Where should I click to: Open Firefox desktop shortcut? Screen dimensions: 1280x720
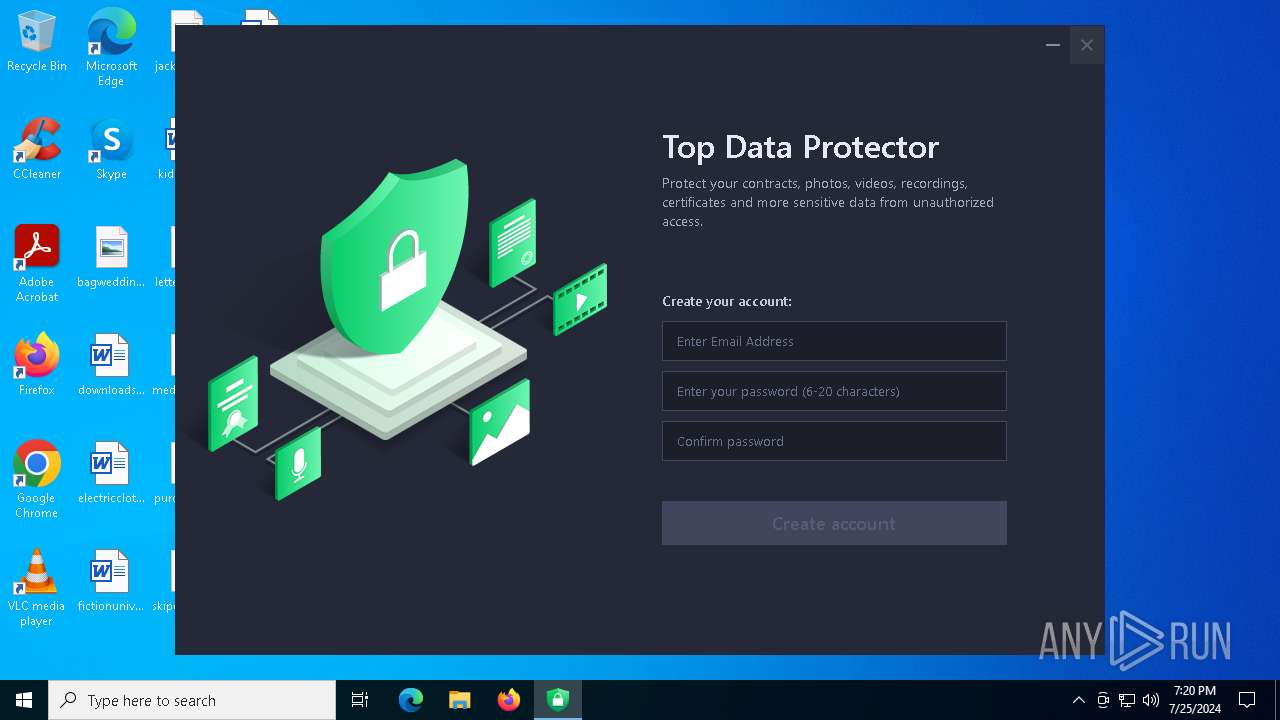coord(37,366)
